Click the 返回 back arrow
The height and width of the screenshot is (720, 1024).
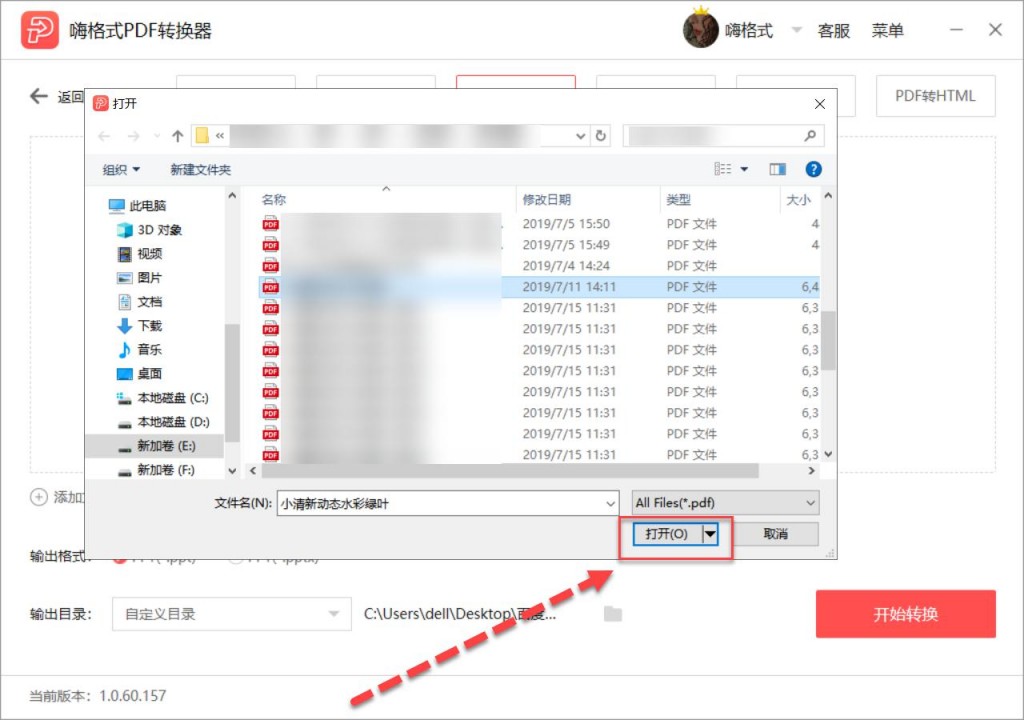[x=39, y=97]
